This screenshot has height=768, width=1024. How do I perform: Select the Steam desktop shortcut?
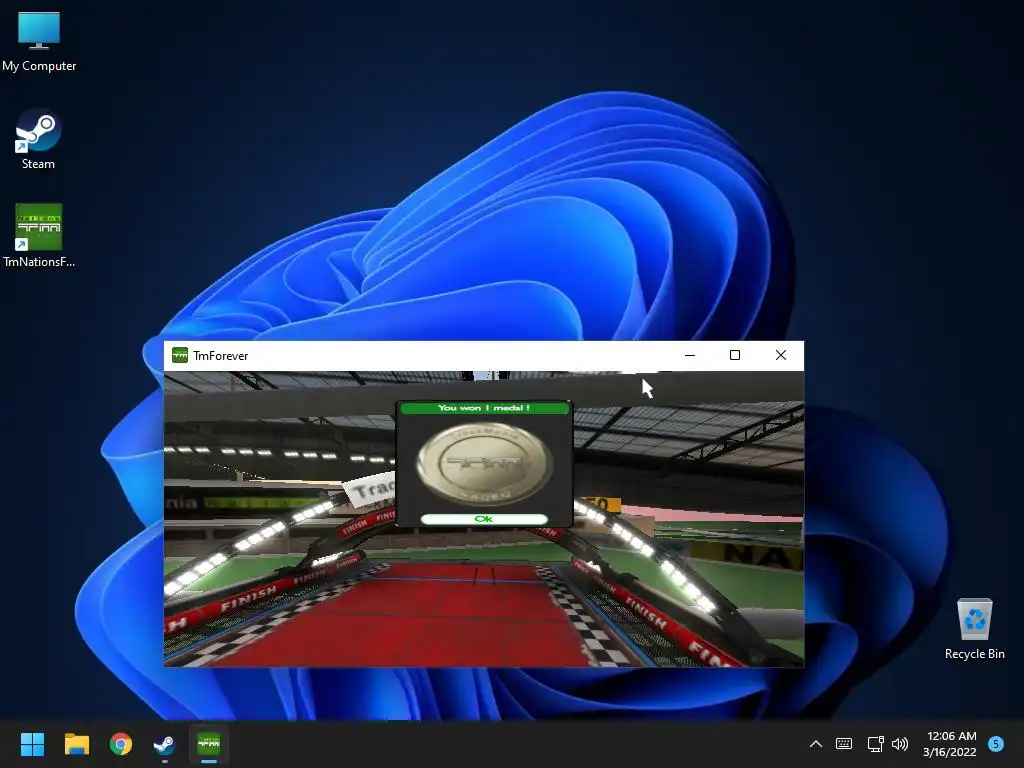tap(39, 140)
